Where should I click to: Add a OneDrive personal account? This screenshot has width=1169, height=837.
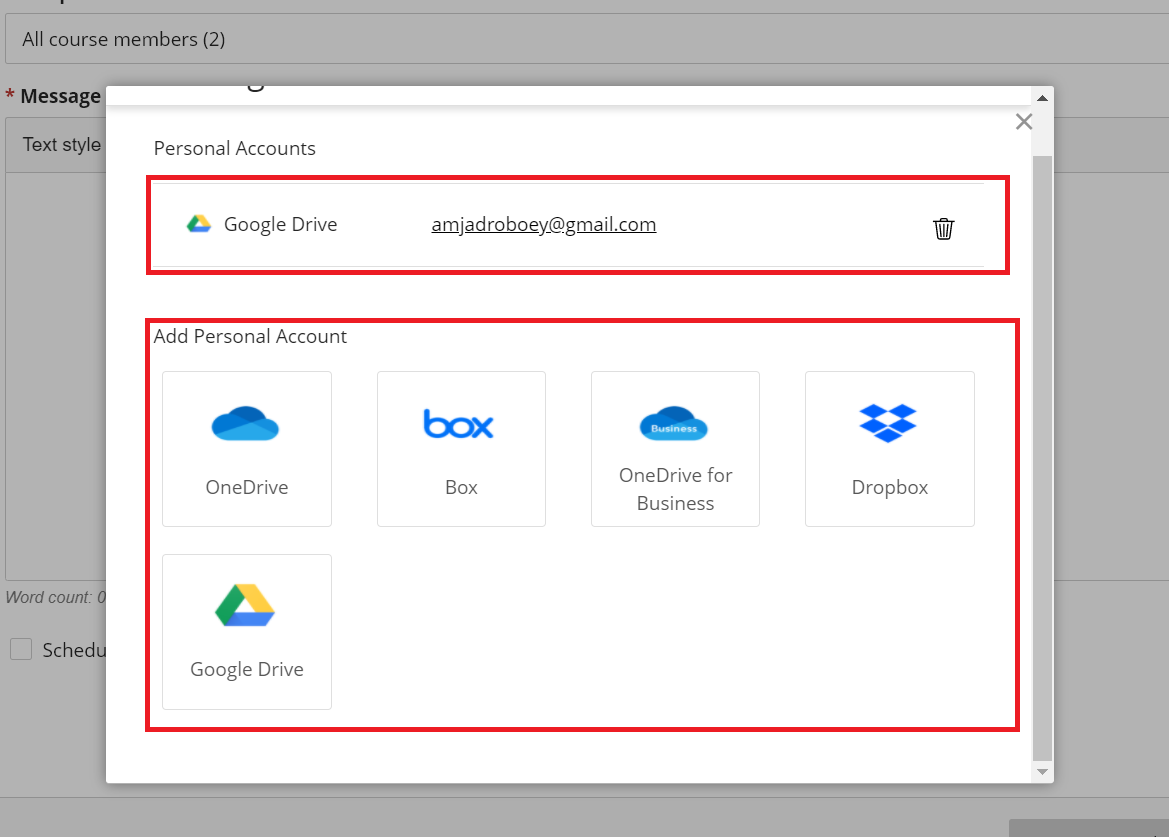247,449
